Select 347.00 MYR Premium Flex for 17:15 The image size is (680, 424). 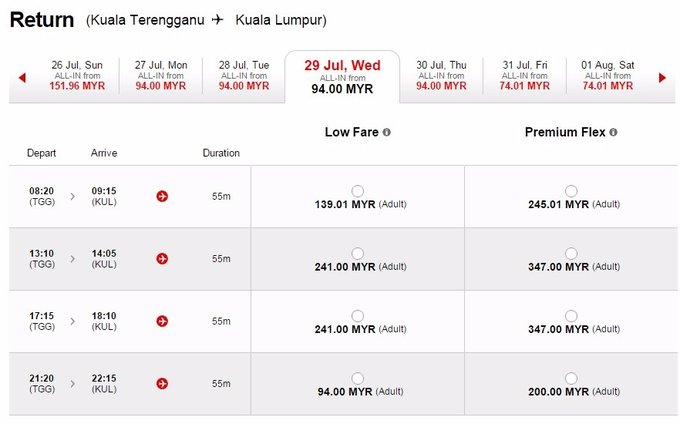click(571, 316)
